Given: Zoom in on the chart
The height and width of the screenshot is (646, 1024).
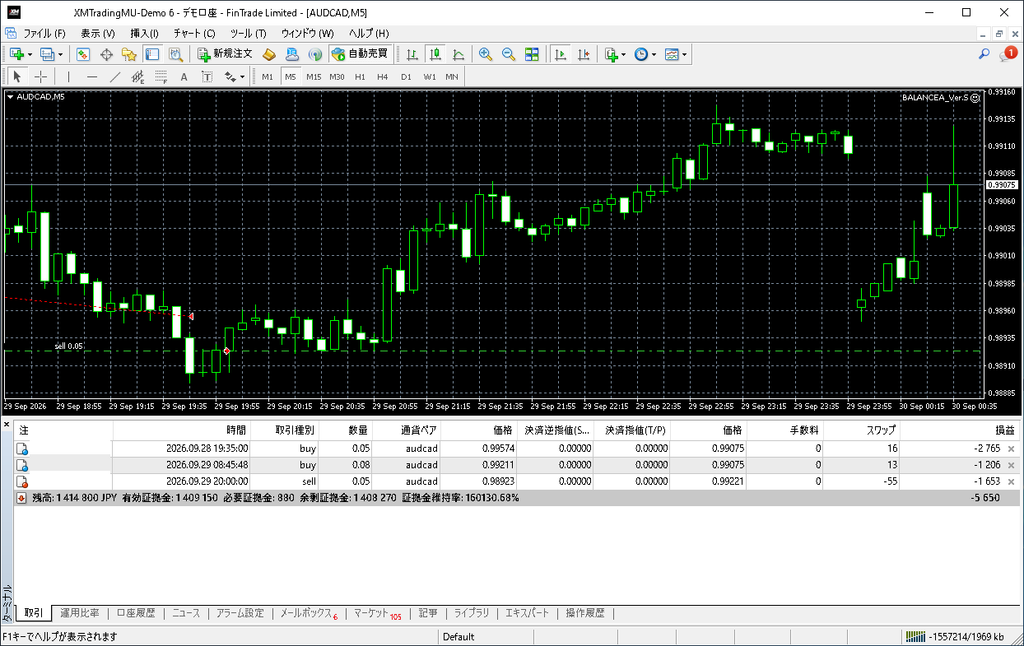Looking at the screenshot, I should pos(485,54).
